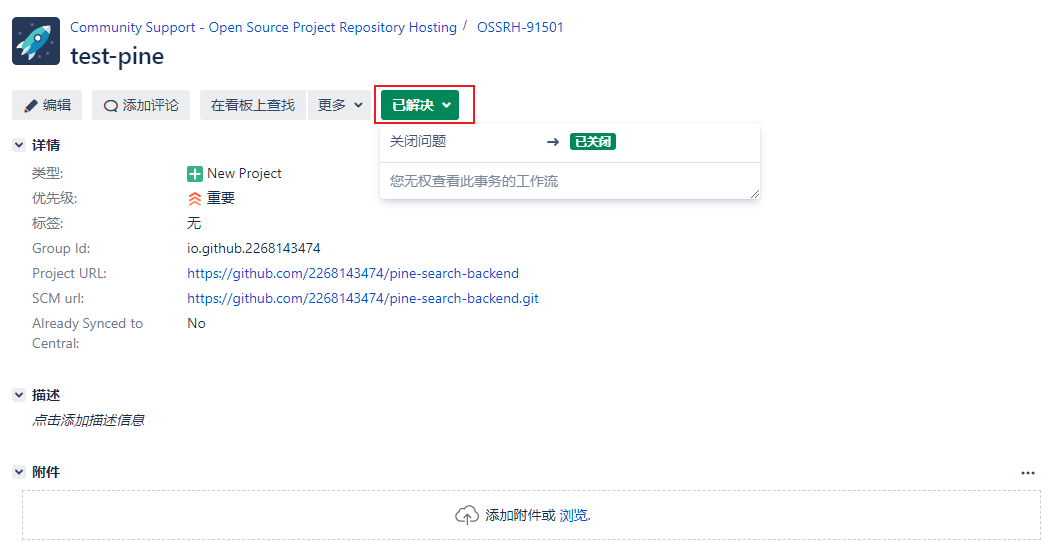Click 点击添加描述信息 to add description
Screen dimensions: 1051x556
click(88, 420)
